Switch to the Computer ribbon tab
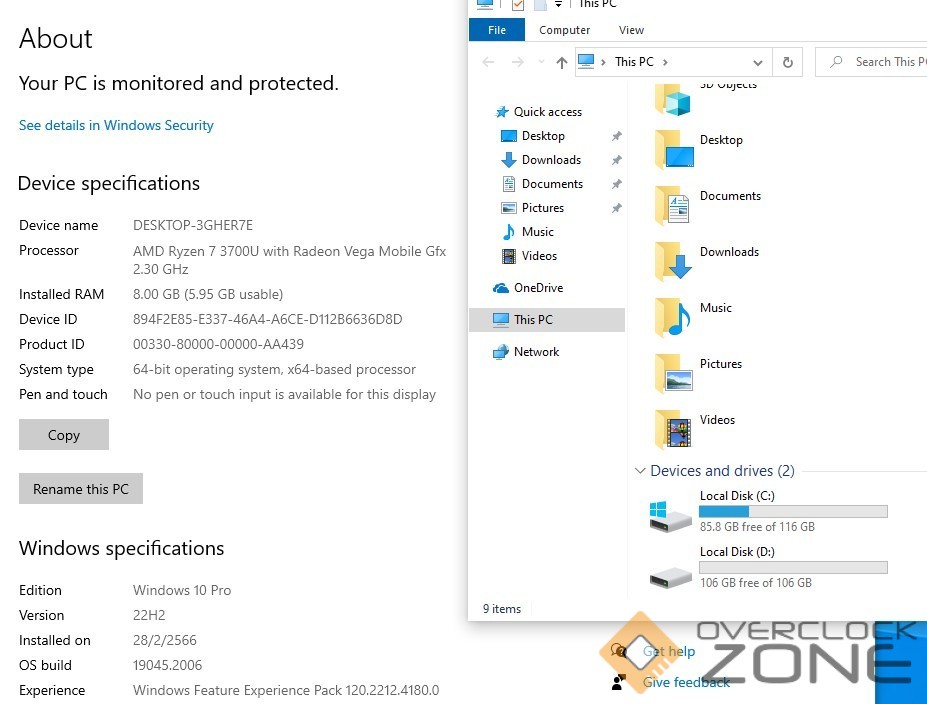Viewport: 927px width, 704px height. point(564,30)
